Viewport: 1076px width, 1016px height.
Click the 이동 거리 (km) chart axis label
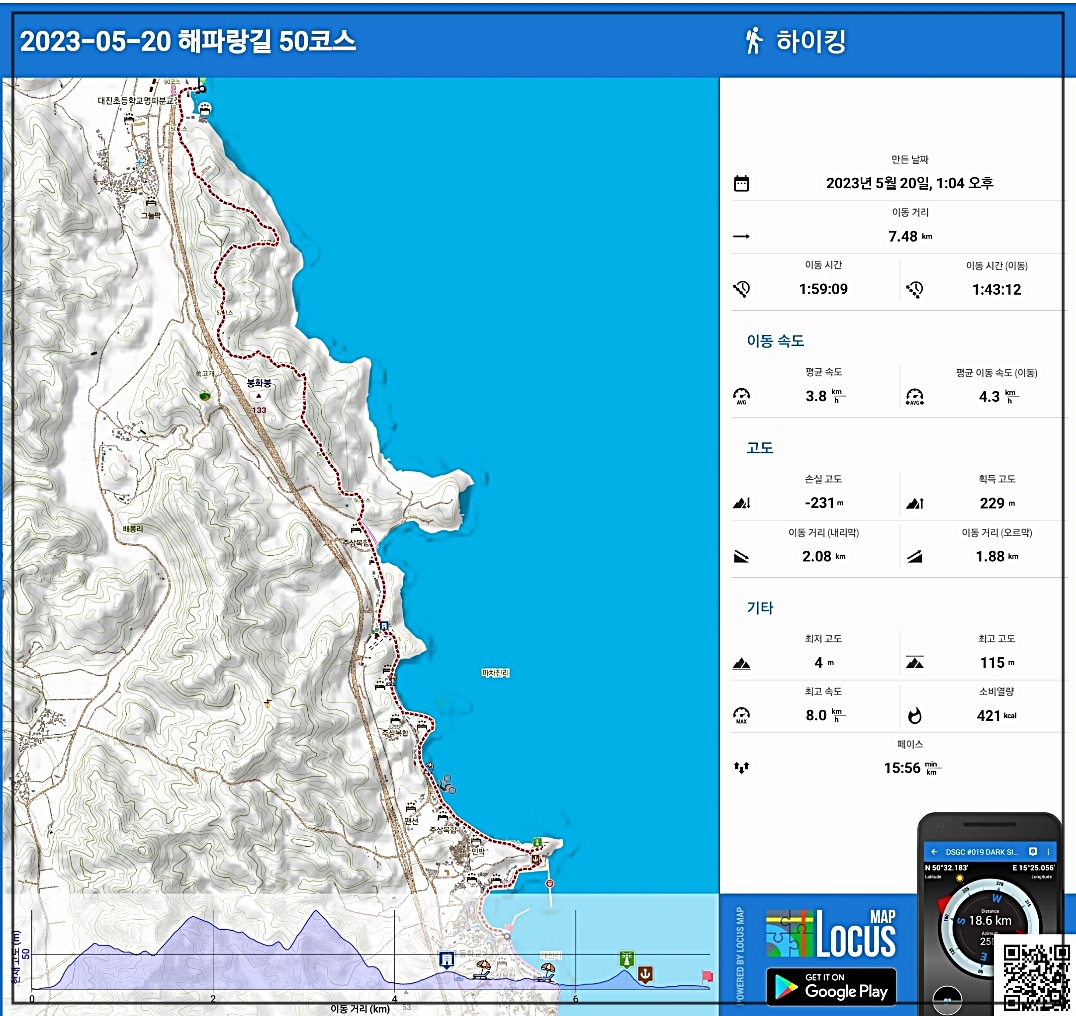(360, 1008)
